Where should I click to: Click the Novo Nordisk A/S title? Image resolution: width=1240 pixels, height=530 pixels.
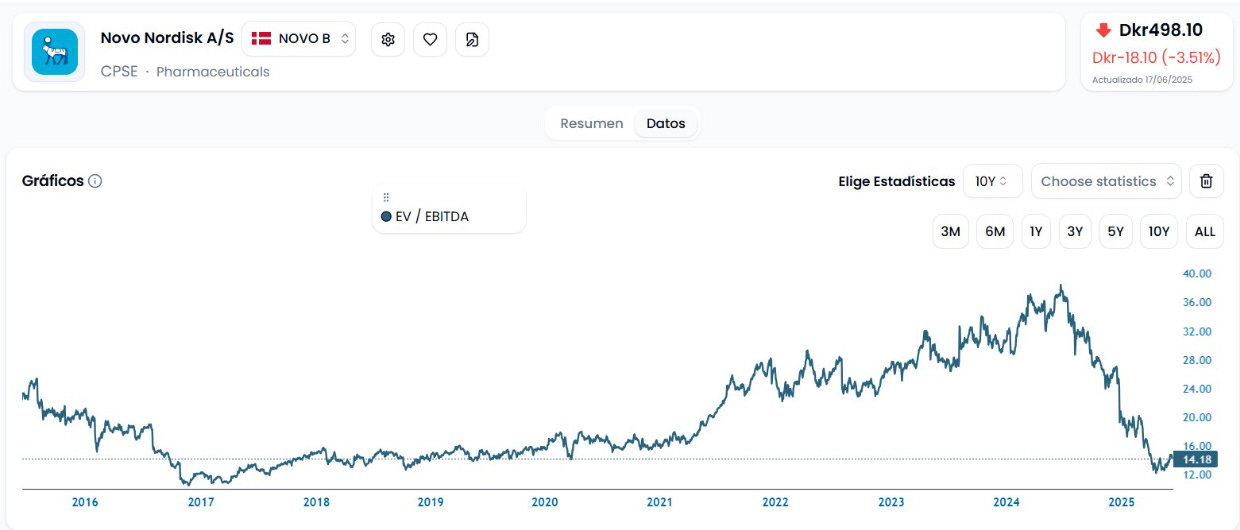167,38
